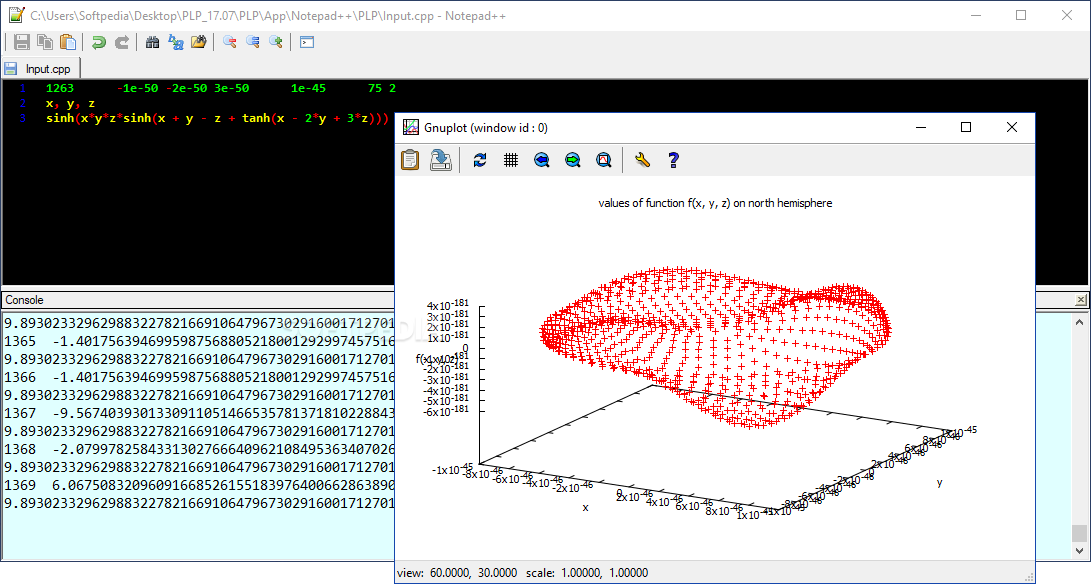Autoscale the Gnuplot graph

click(604, 160)
